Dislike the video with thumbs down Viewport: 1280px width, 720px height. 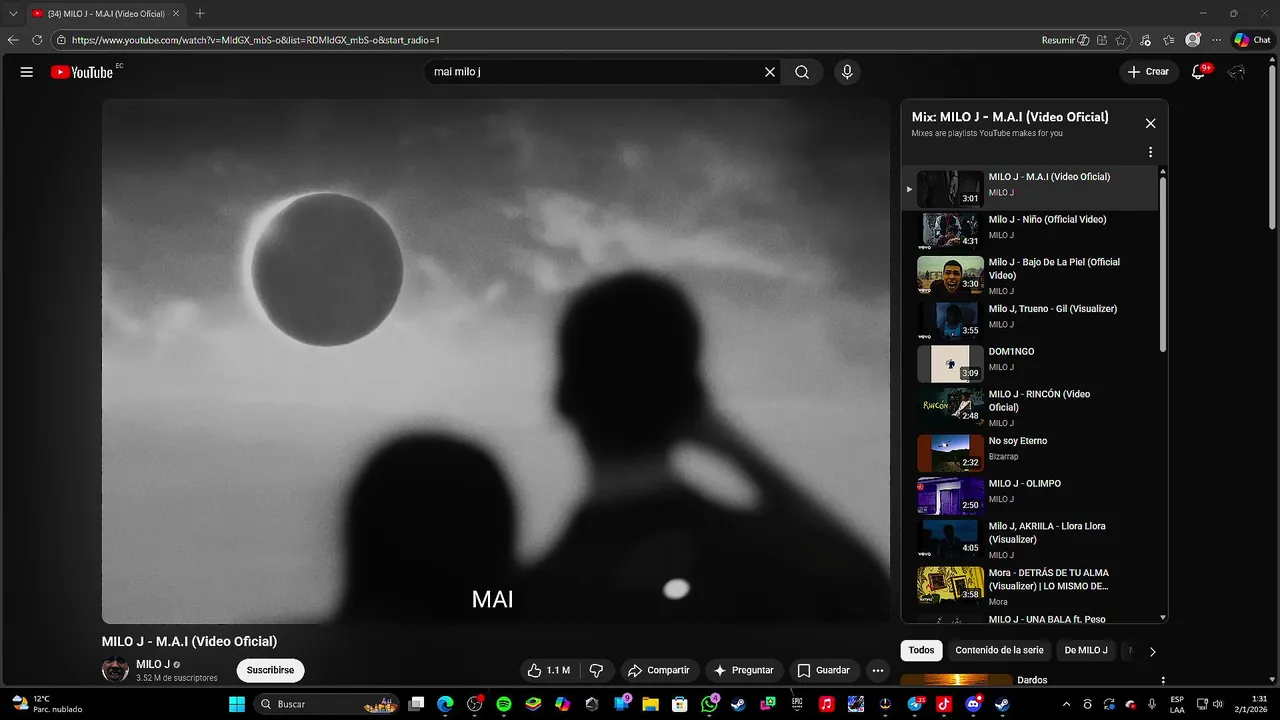(x=596, y=670)
